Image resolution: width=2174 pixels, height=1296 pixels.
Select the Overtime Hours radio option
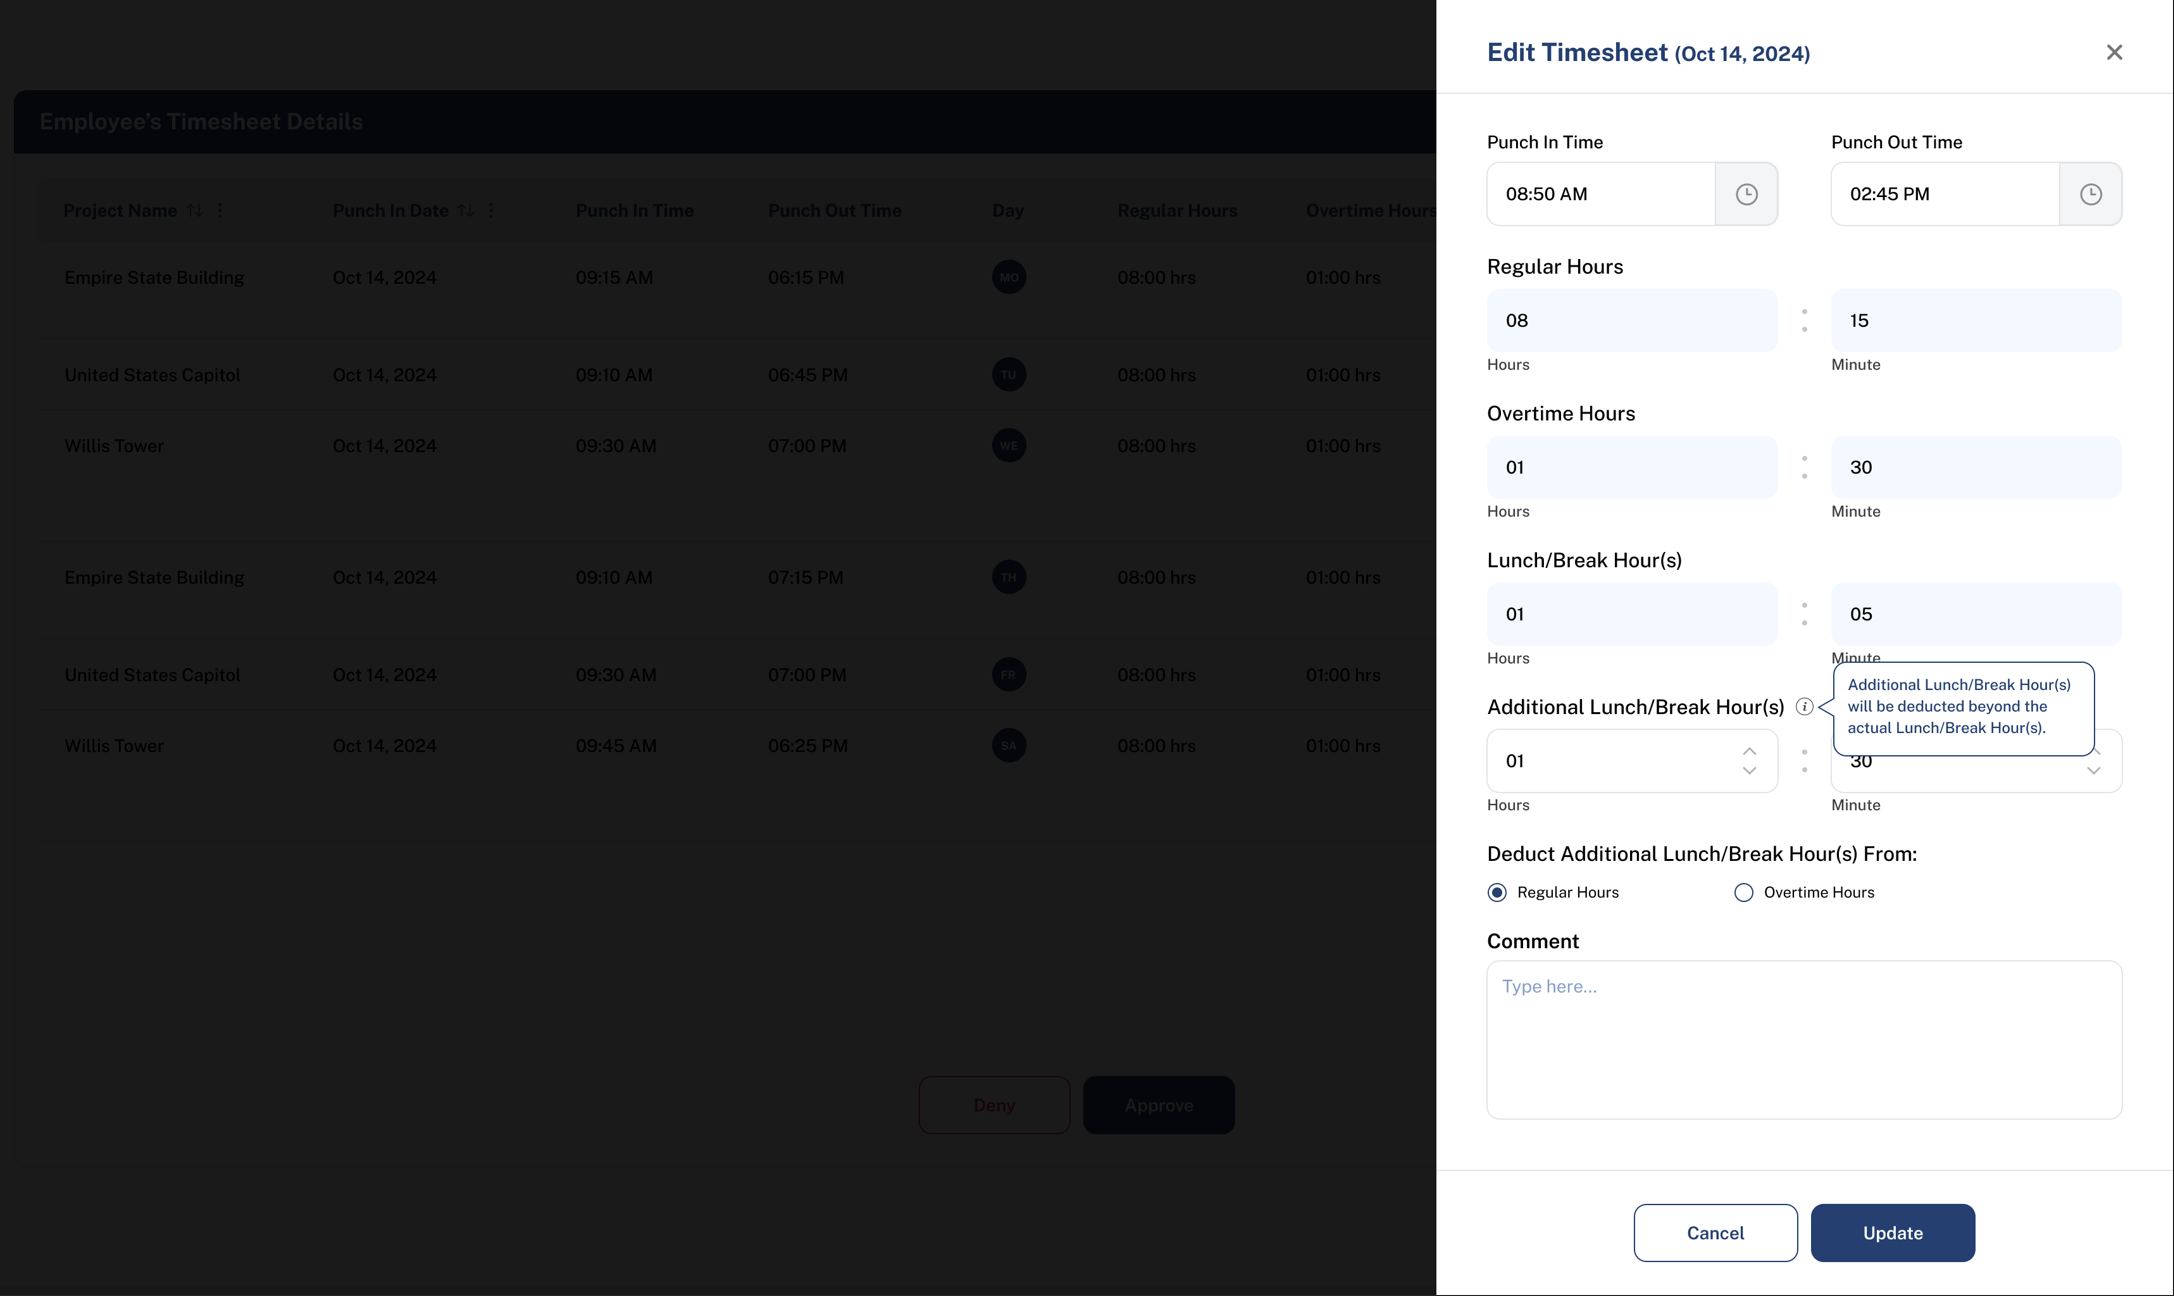pos(1743,892)
